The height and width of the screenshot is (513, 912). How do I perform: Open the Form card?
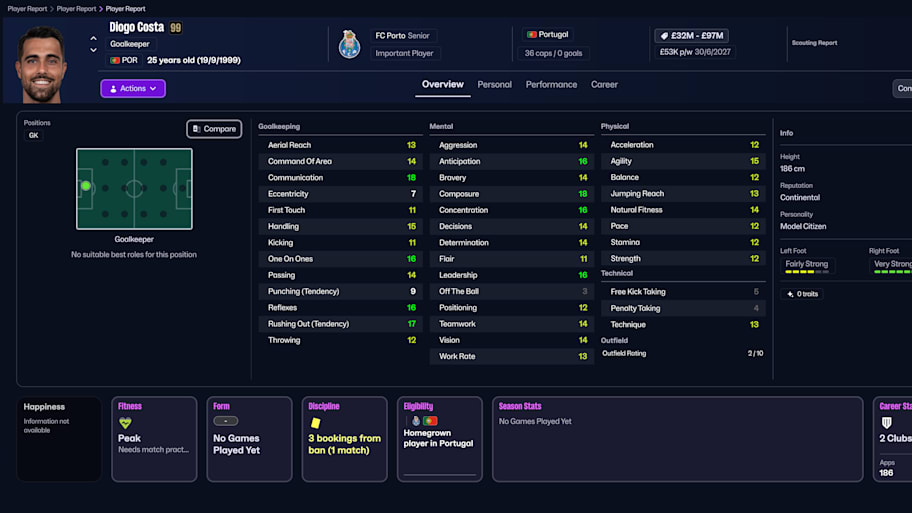pyautogui.click(x=250, y=439)
